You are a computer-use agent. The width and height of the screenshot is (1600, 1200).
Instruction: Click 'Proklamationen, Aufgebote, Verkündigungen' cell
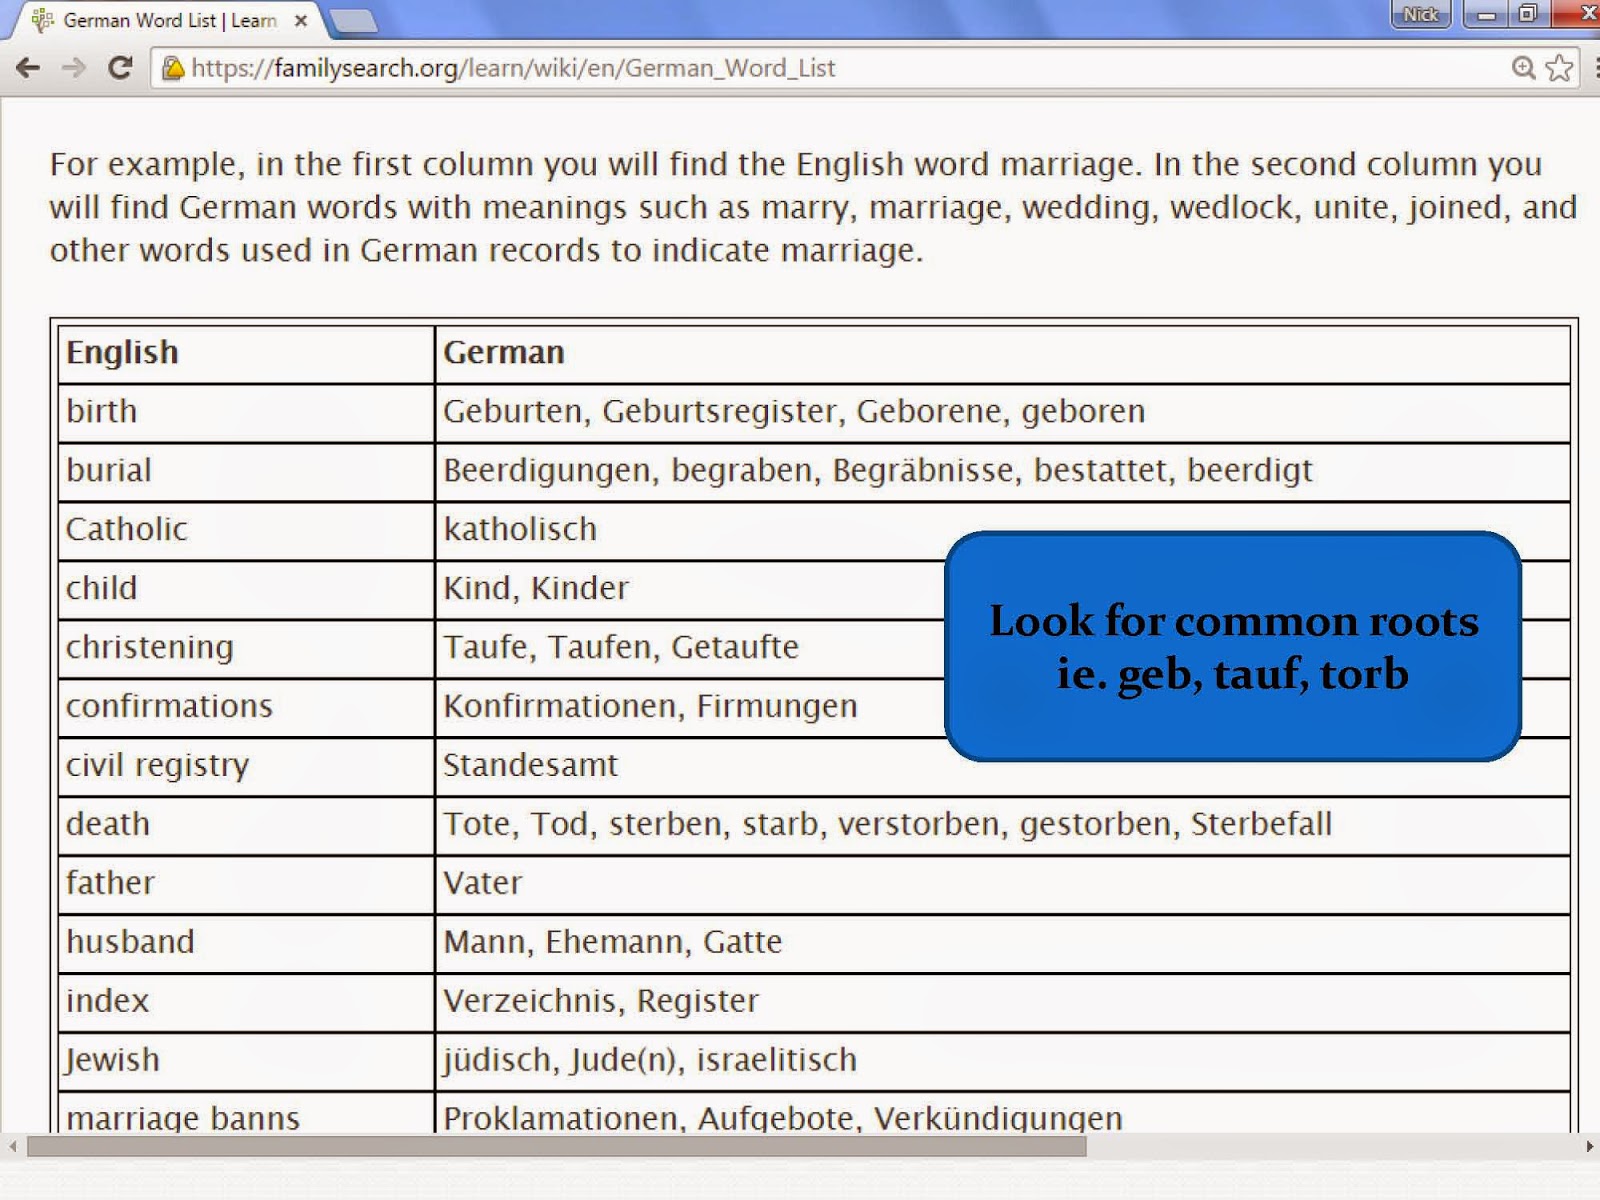click(1003, 1114)
